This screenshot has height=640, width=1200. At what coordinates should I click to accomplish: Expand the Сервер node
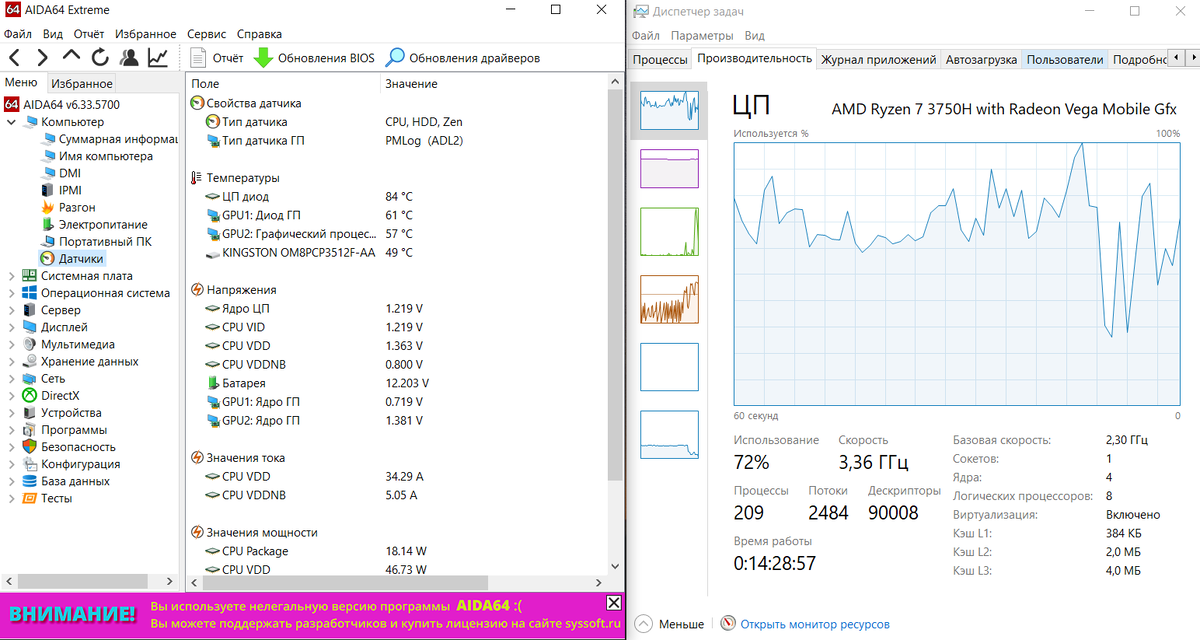(11, 310)
